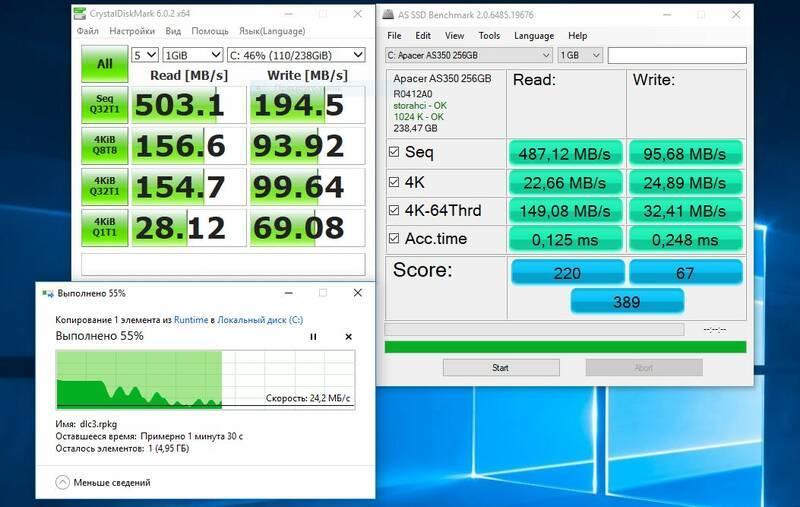Run the 4KiB Q1T1 test
800x507 pixels.
point(105,227)
